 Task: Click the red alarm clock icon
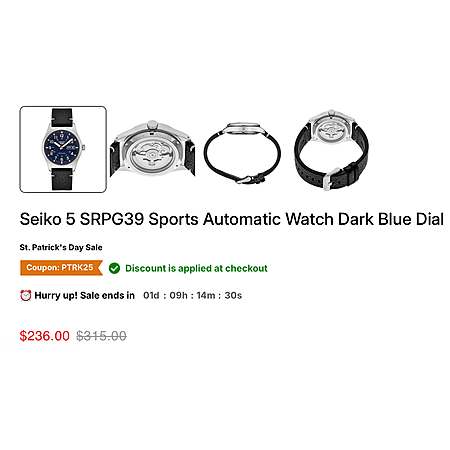26,295
